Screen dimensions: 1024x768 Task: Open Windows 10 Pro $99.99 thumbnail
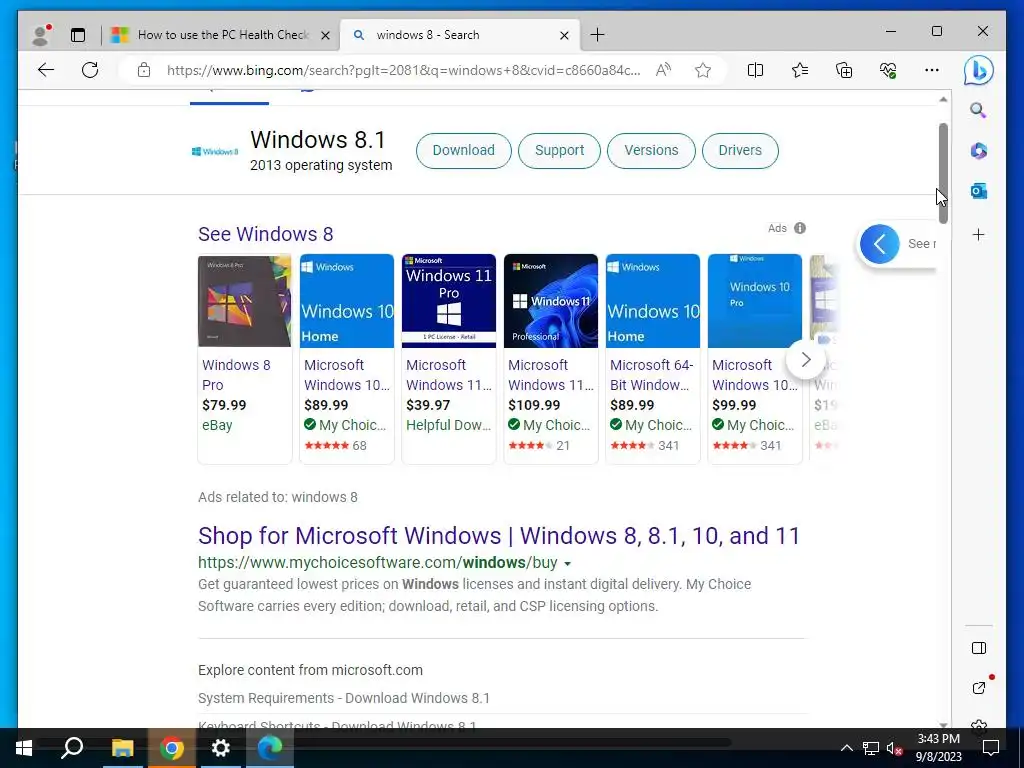(755, 300)
